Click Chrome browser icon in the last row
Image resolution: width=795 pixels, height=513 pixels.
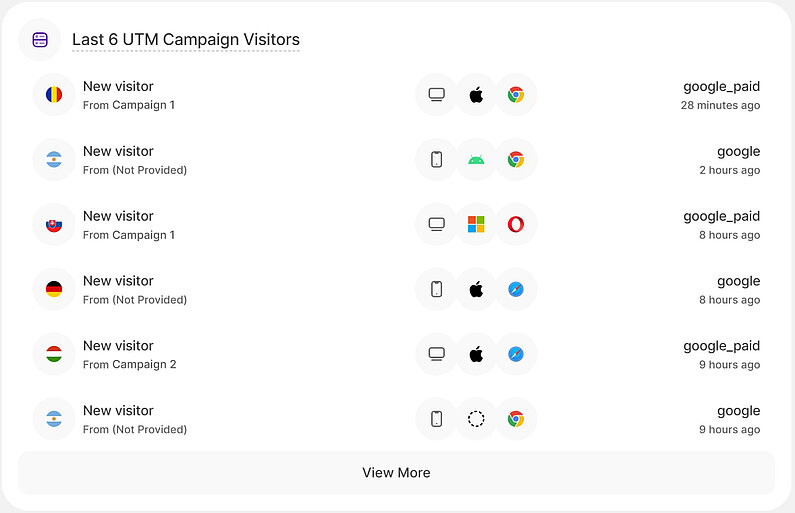(x=515, y=419)
